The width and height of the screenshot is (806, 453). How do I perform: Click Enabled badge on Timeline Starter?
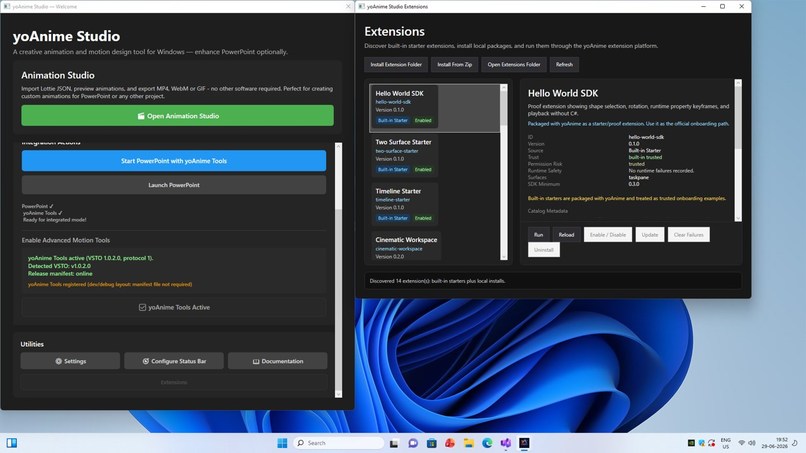tap(423, 218)
